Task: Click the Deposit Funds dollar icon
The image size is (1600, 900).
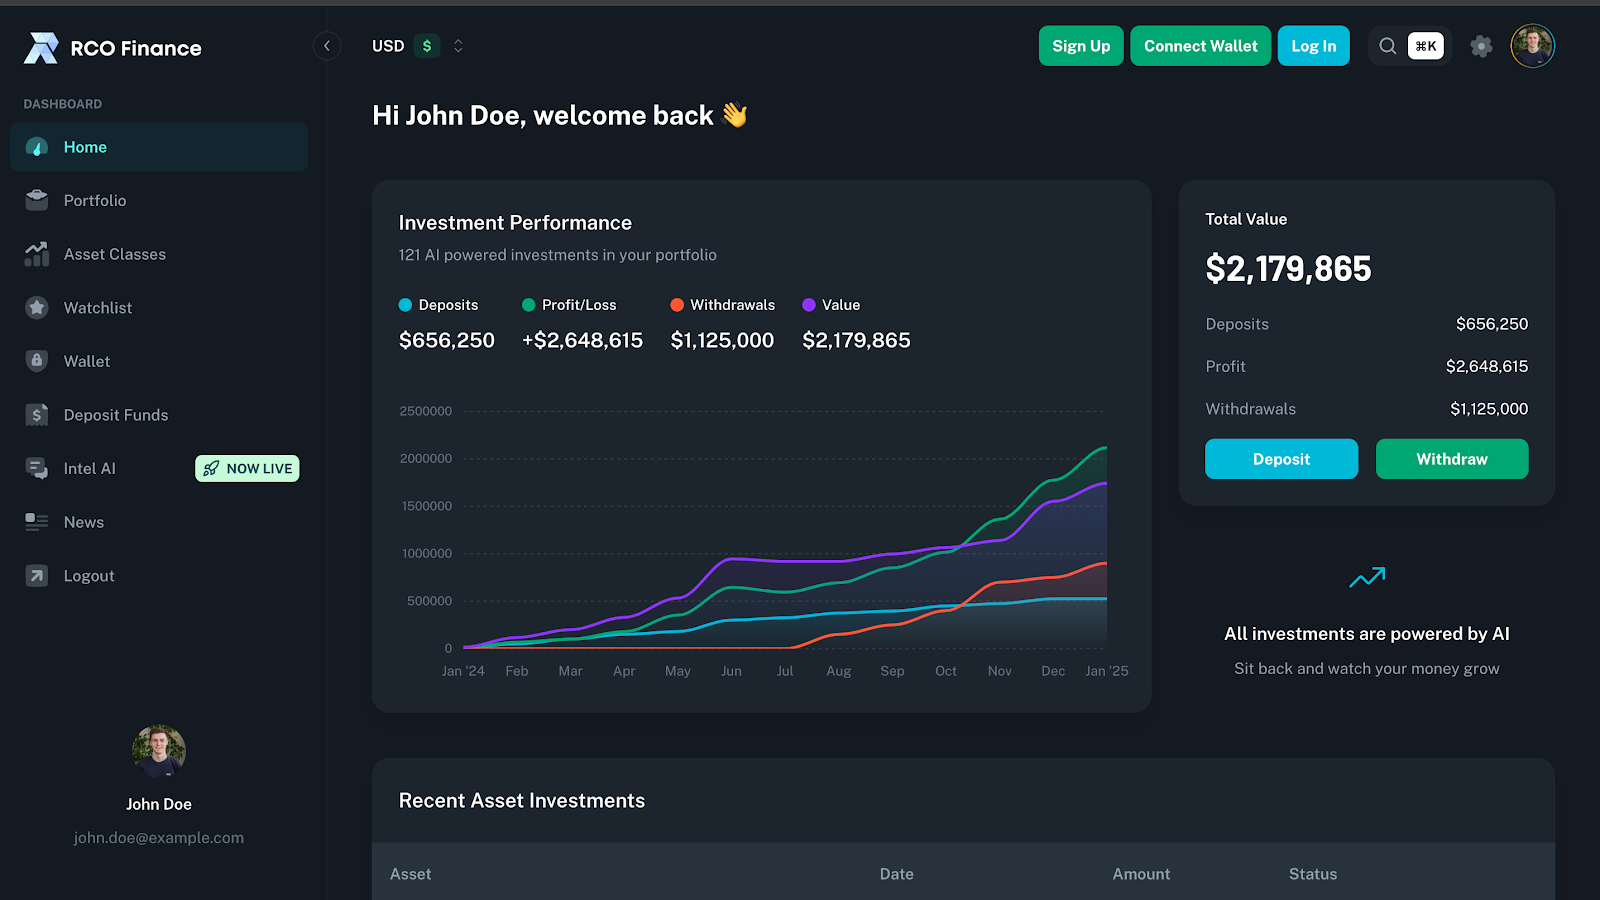Action: [37, 415]
